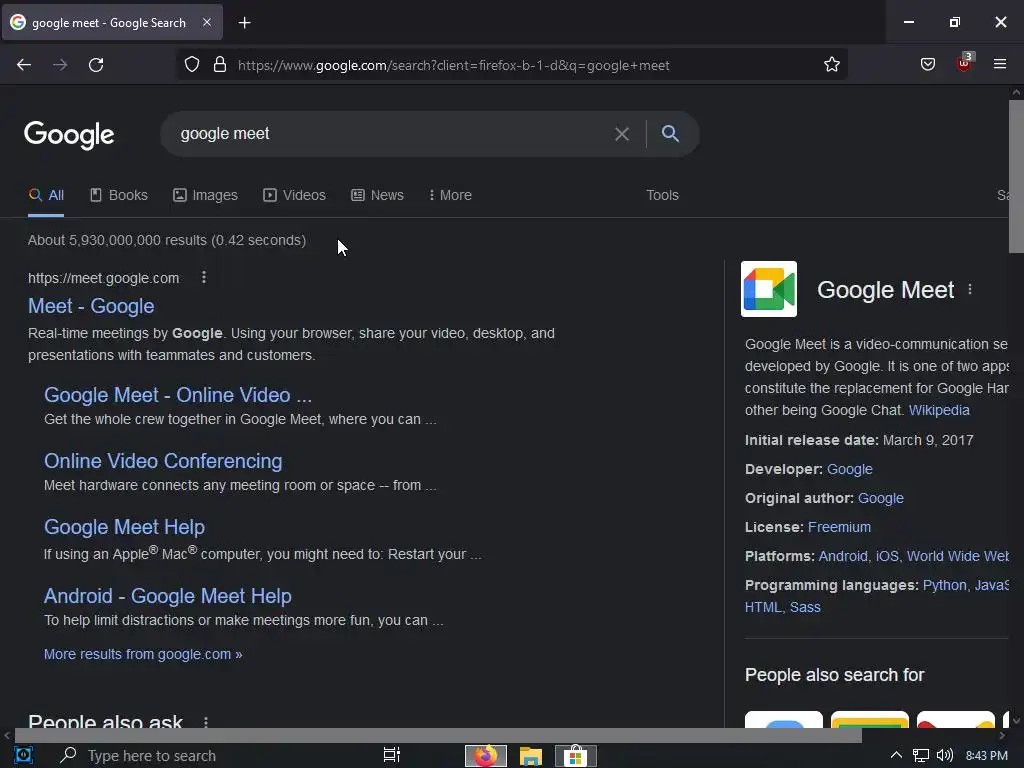The image size is (1024, 768).
Task: Switch to the Videos tab
Action: (x=295, y=195)
